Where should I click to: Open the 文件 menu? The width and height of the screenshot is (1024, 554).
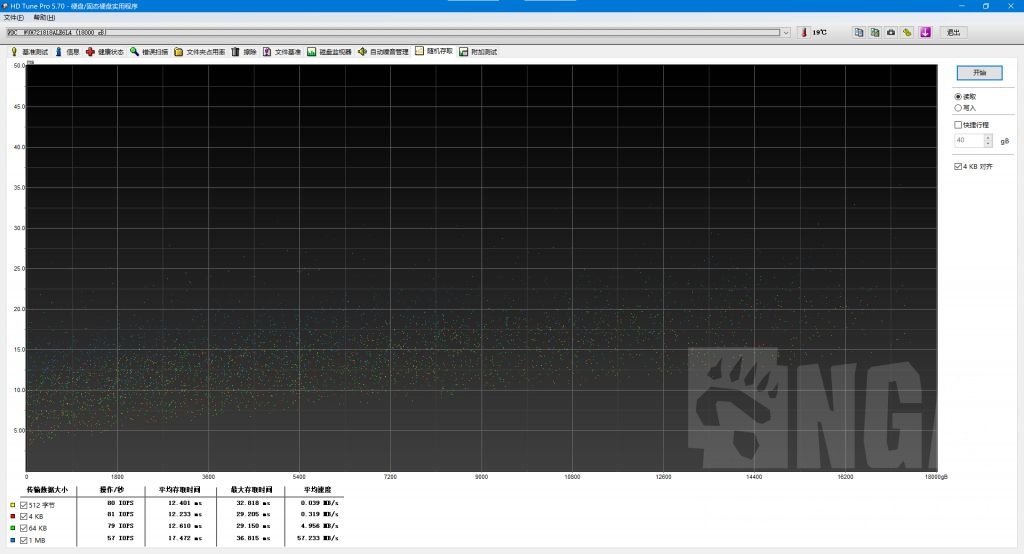13,18
